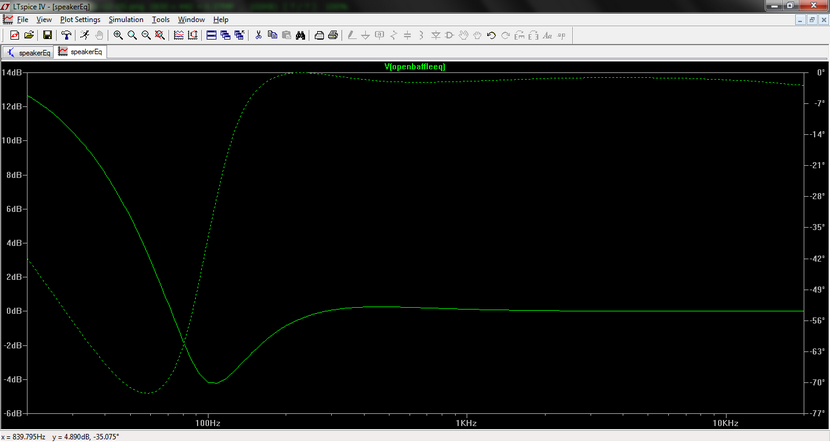Screen dimensions: 830x442
Task: Click the Undo arrow icon
Action: [x=491, y=35]
